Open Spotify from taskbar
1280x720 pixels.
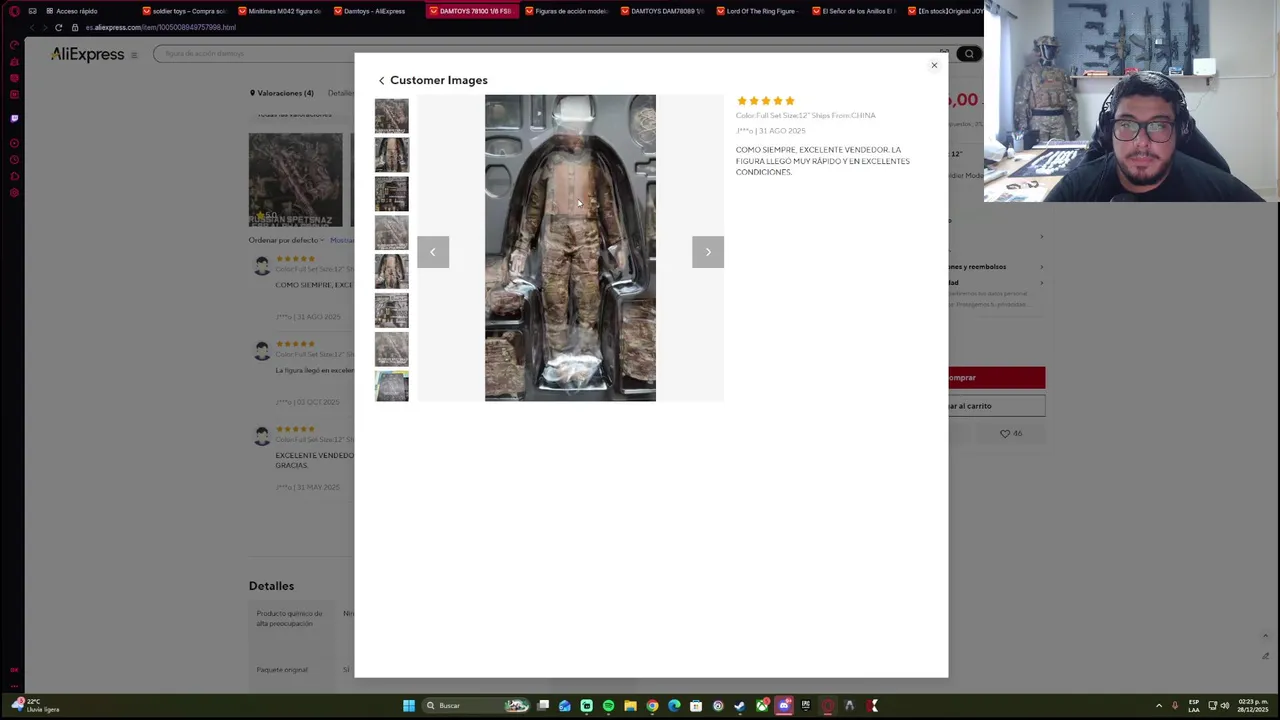tap(609, 706)
